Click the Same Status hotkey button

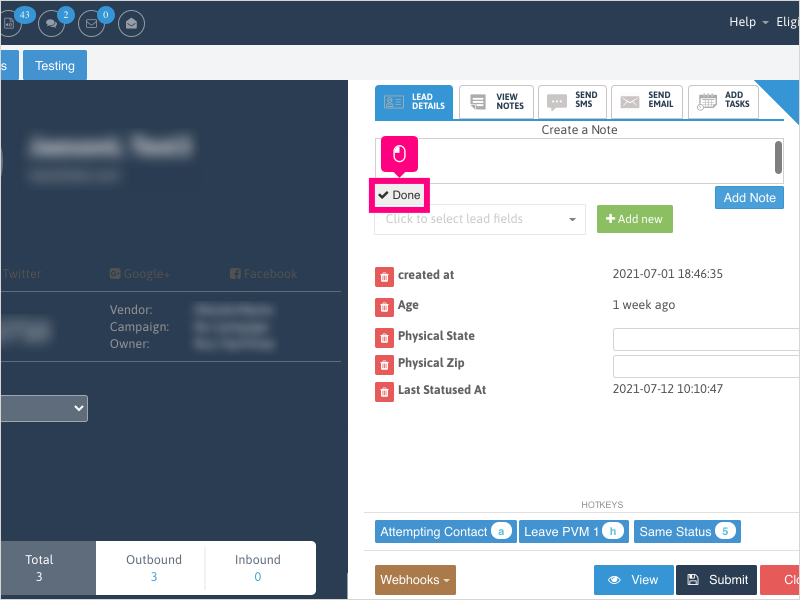coord(687,532)
